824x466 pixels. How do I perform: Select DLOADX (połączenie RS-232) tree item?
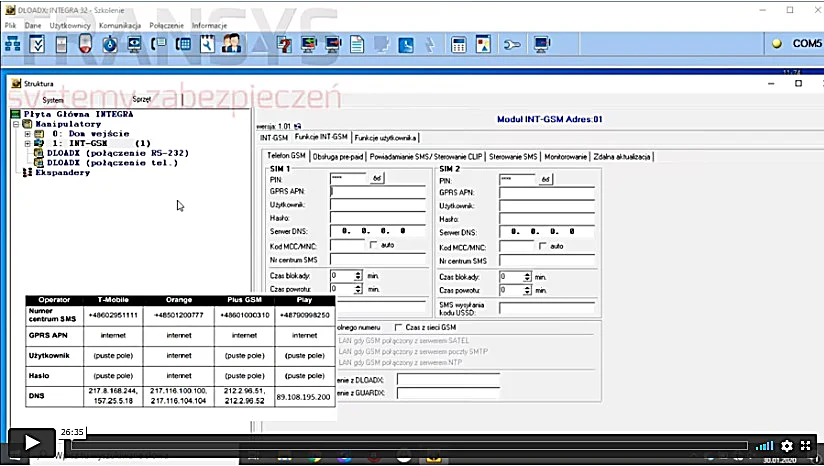[x=118, y=153]
